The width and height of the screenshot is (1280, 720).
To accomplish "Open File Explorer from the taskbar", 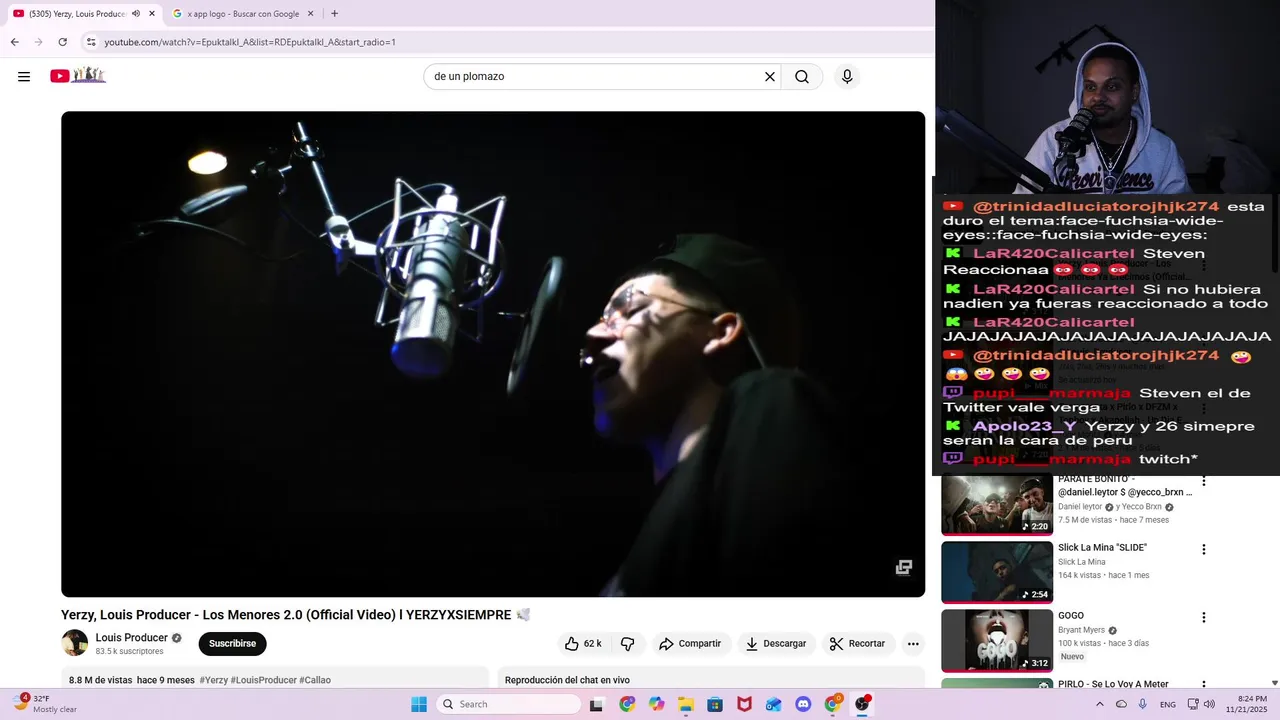I will tap(685, 704).
